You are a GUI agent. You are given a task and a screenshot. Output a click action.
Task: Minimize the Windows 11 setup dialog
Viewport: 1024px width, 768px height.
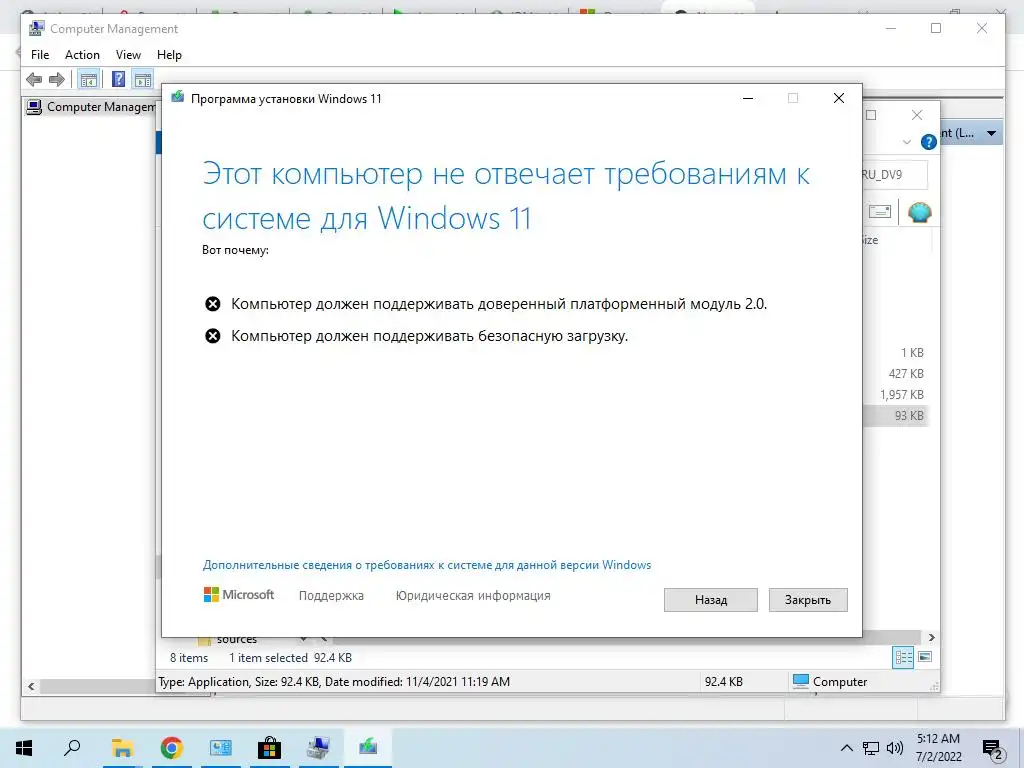tap(748, 98)
